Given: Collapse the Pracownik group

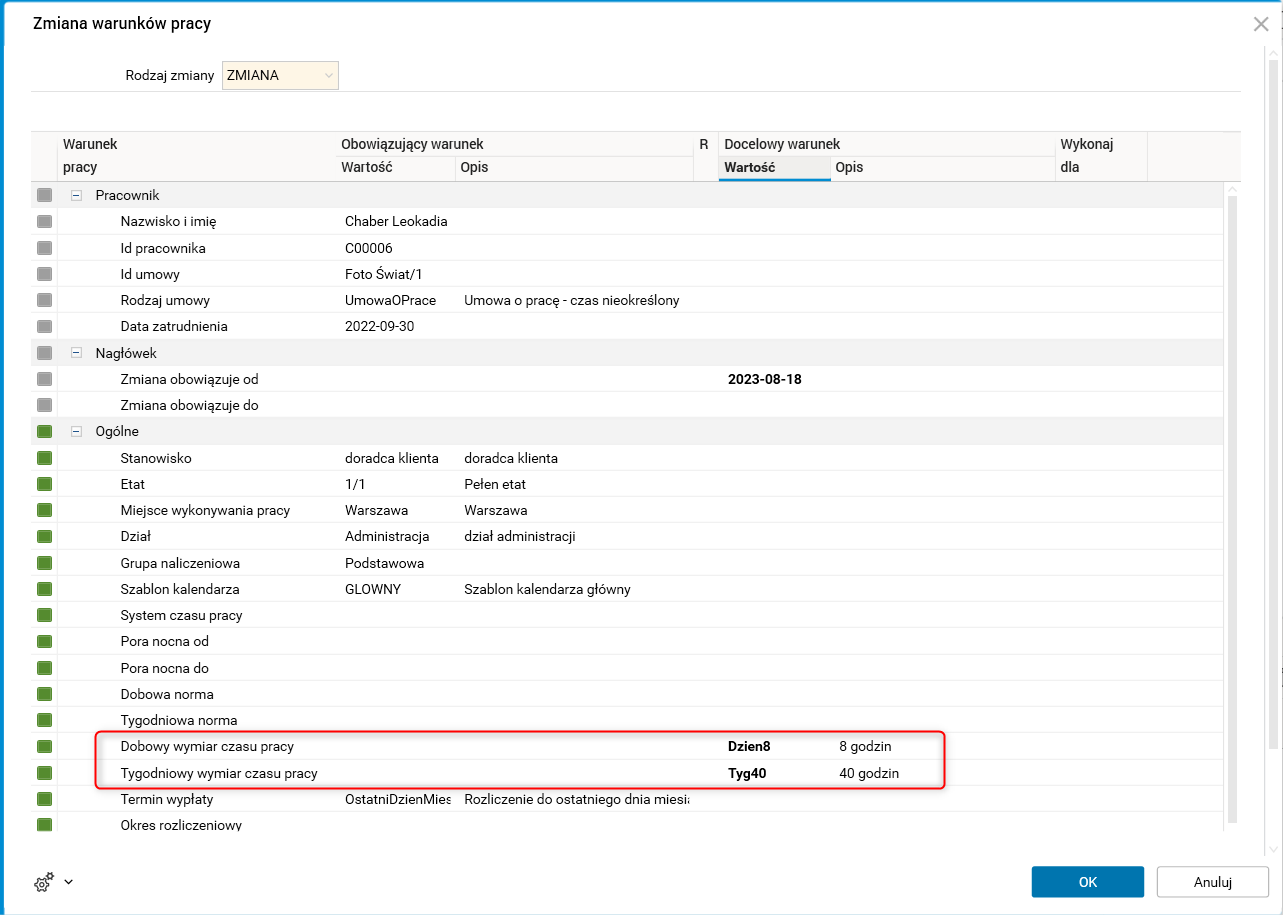Looking at the screenshot, I should pos(76,195).
